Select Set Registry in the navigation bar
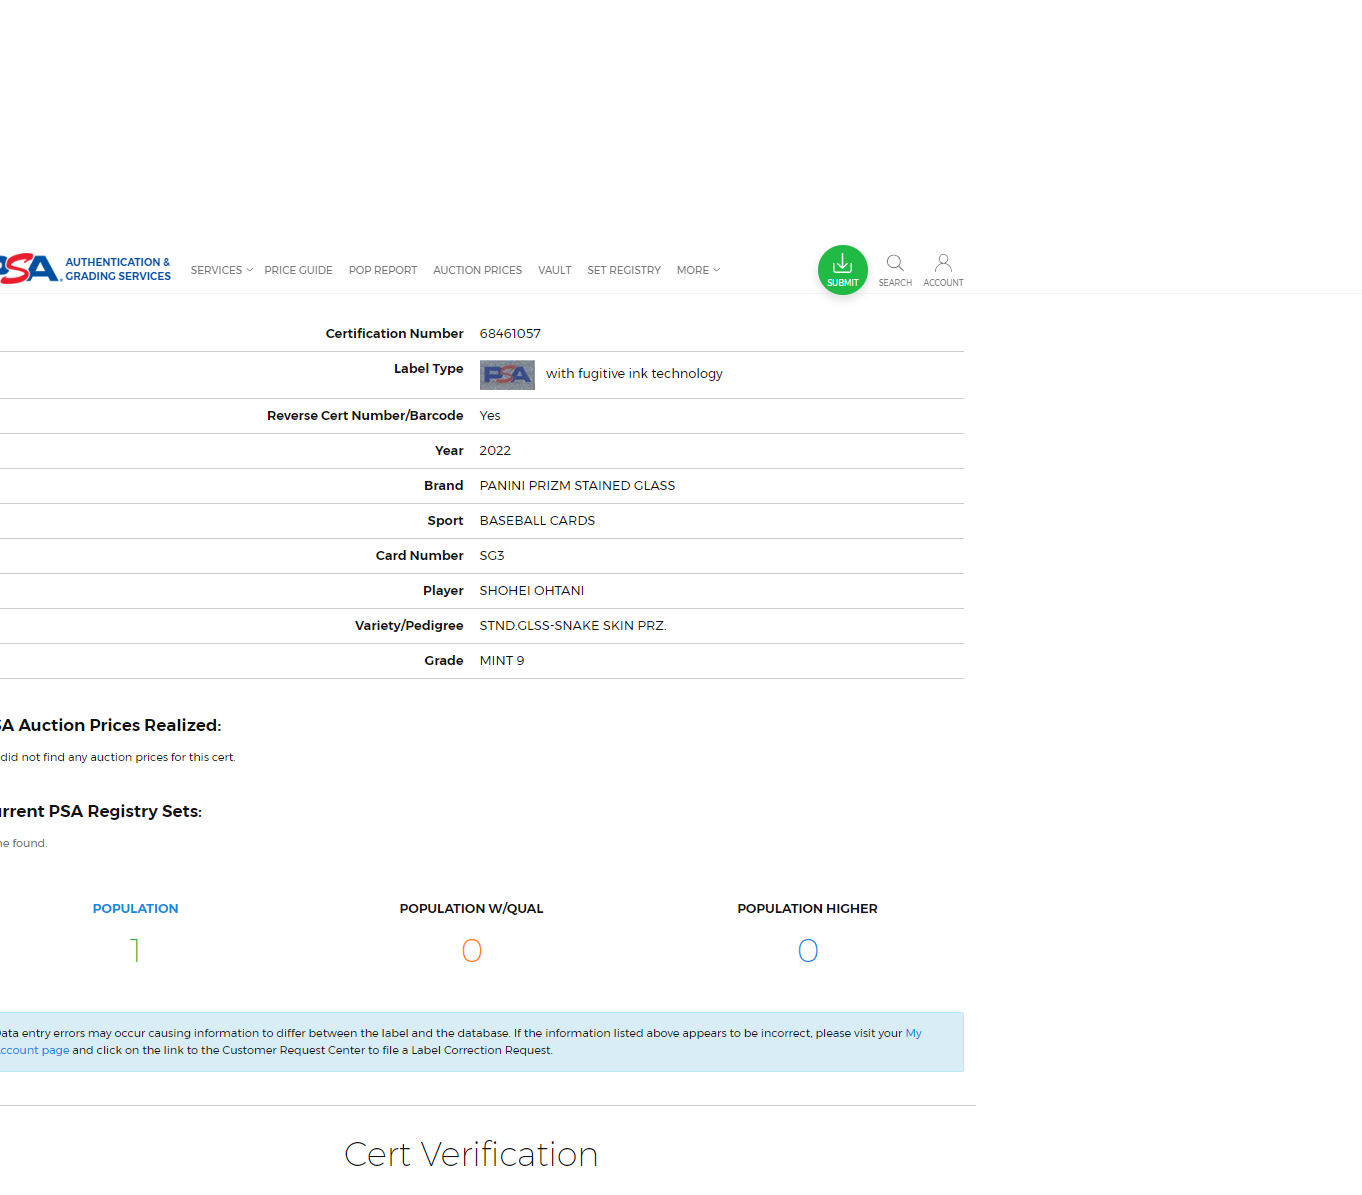The width and height of the screenshot is (1362, 1195). tap(623, 270)
